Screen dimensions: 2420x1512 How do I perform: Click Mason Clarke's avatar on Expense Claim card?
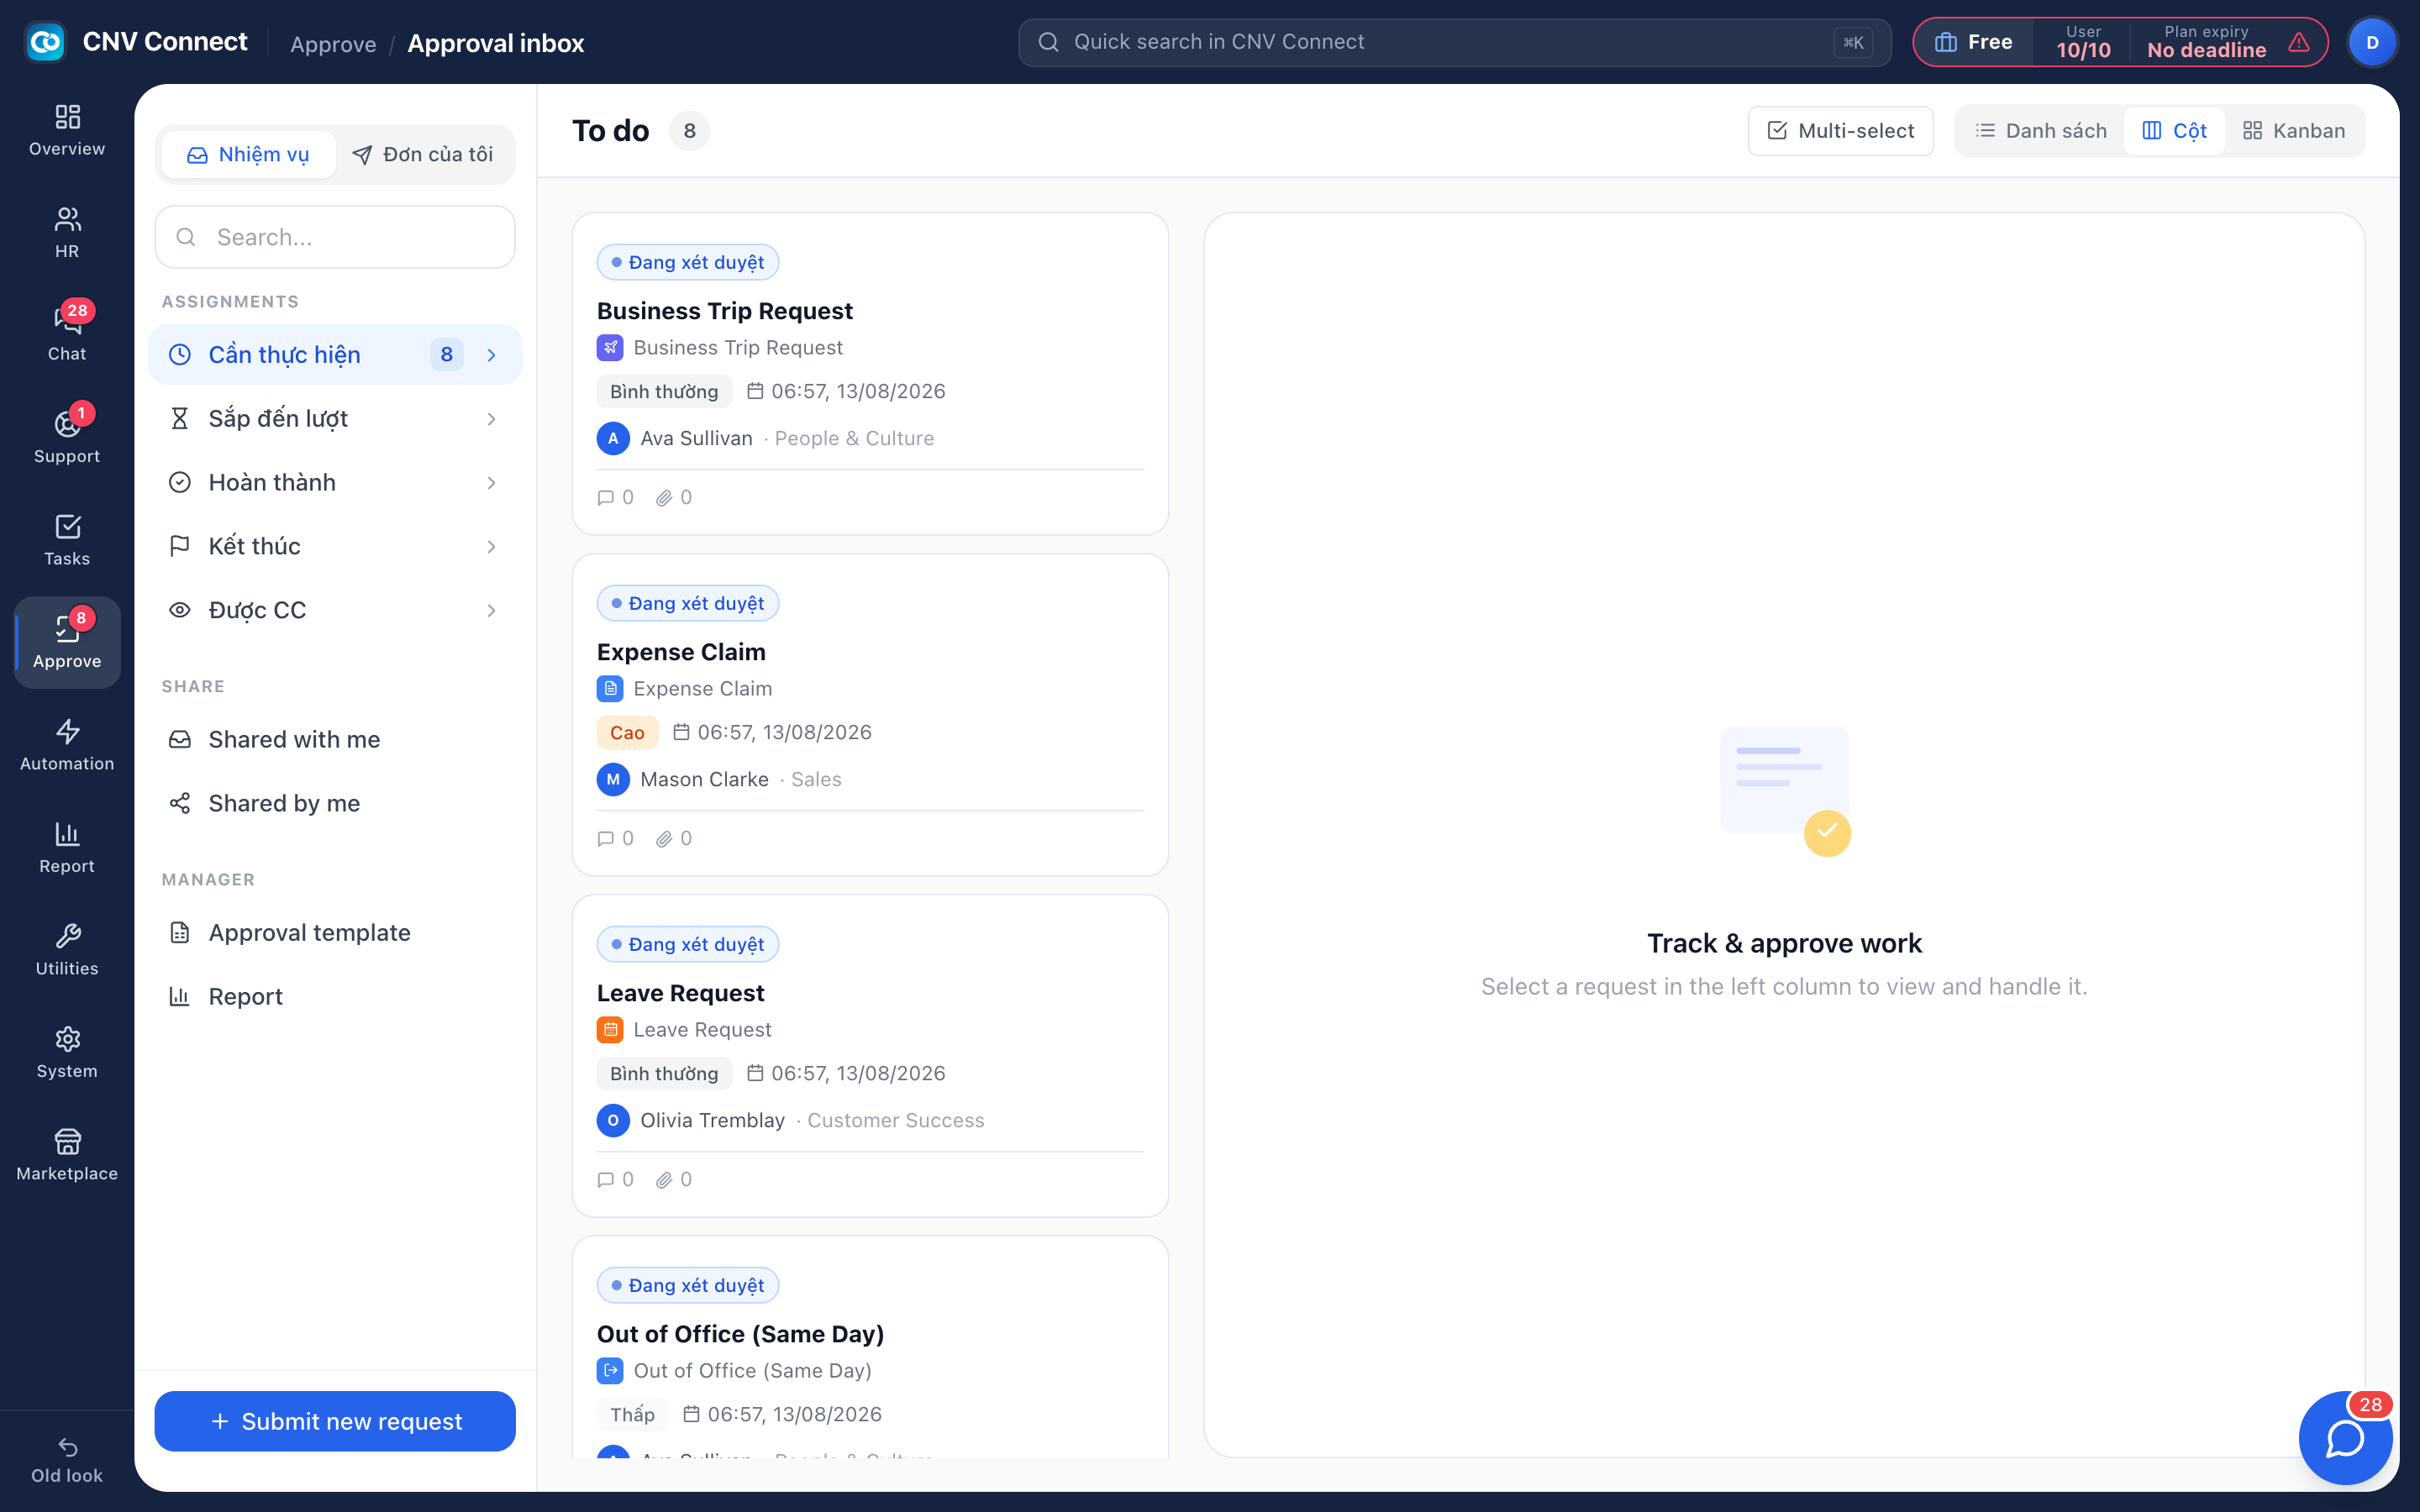point(613,779)
